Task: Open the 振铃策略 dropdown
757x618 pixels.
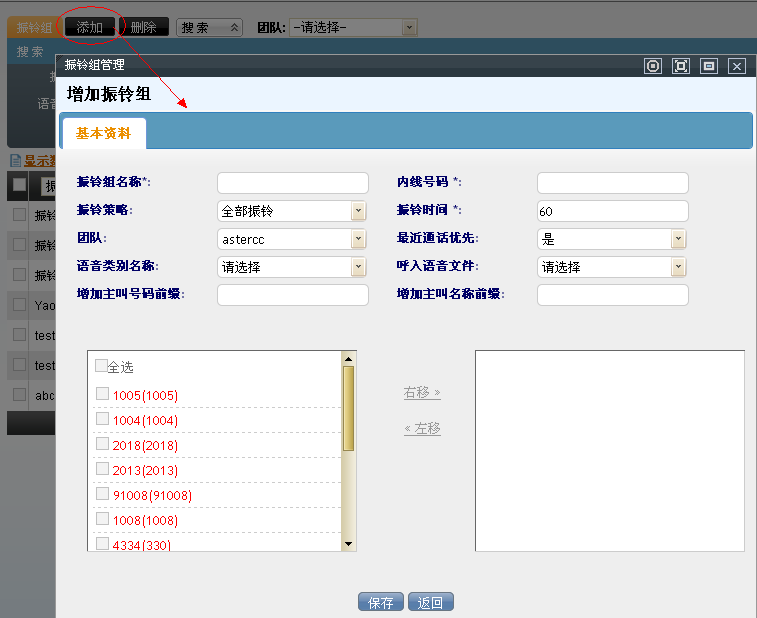Action: 358,211
